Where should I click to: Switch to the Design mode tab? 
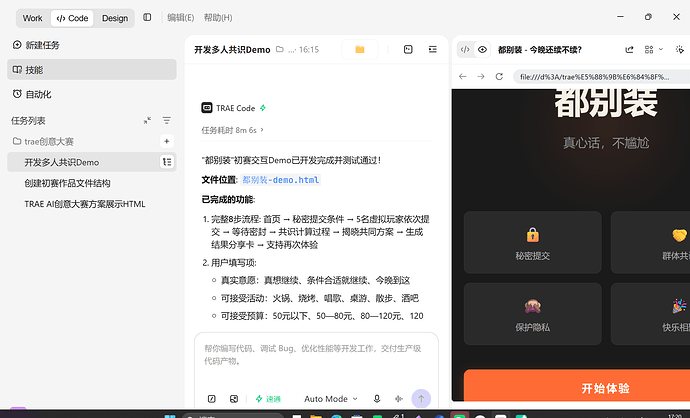(x=115, y=18)
